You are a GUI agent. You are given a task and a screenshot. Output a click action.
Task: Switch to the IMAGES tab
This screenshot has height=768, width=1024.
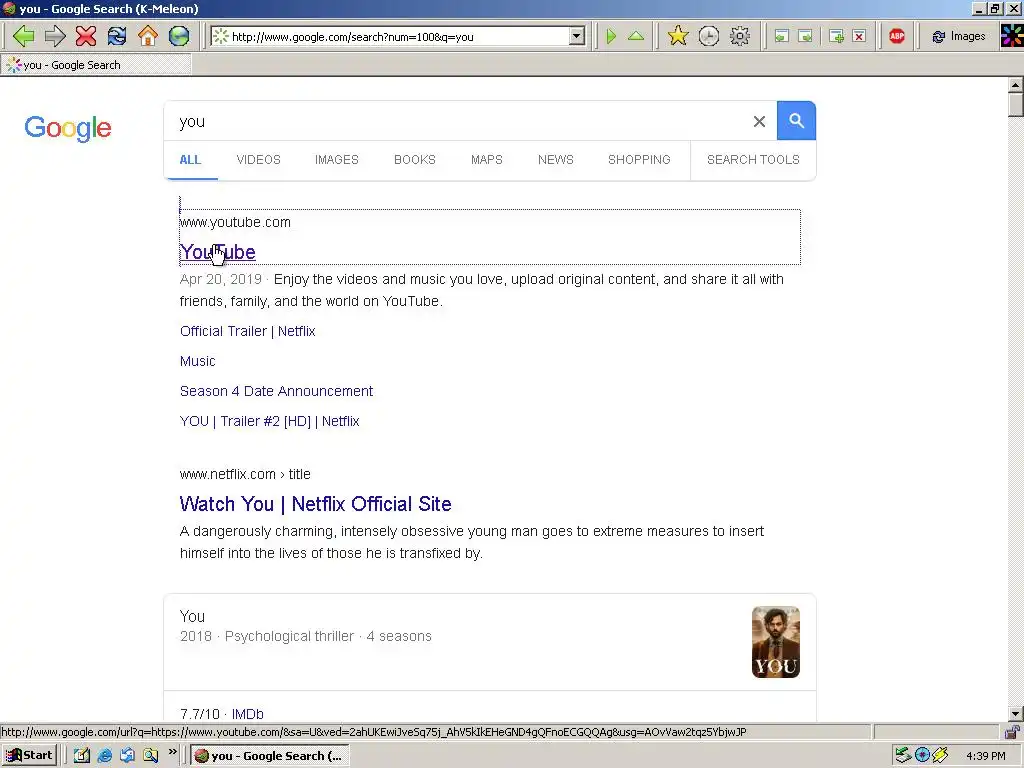coord(337,159)
